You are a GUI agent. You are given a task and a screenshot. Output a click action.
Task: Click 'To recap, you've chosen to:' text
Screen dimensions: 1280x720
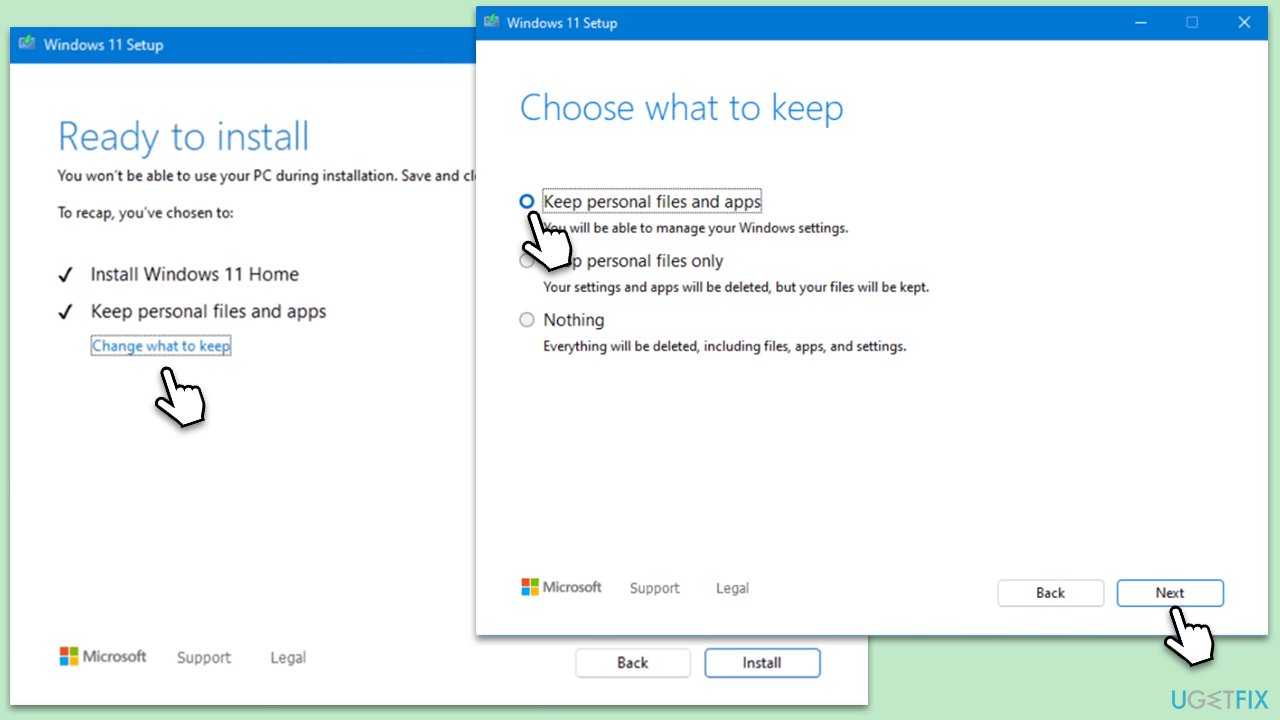[x=146, y=212]
